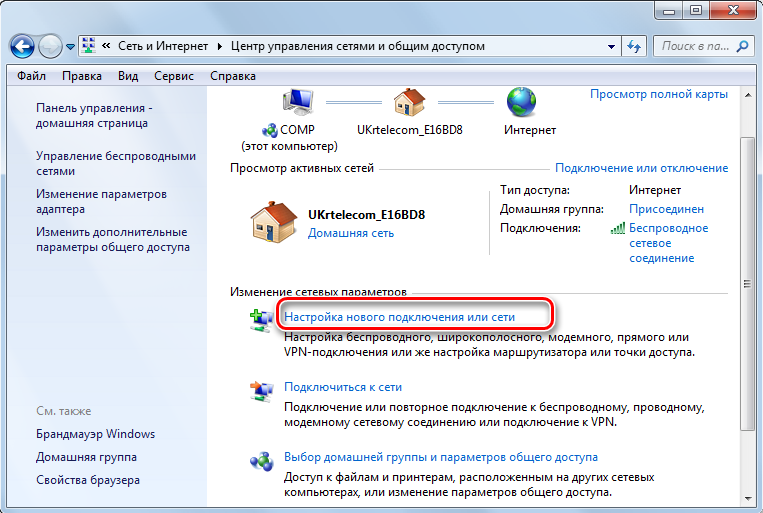
Task: Click the connect to network icon
Action: coord(261,391)
